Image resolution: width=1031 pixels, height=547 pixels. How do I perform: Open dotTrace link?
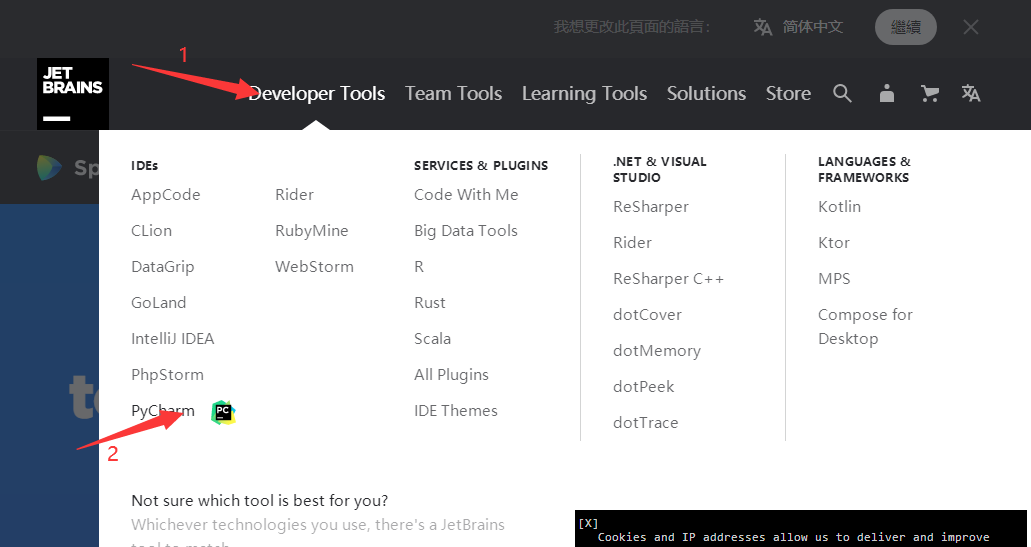[646, 423]
